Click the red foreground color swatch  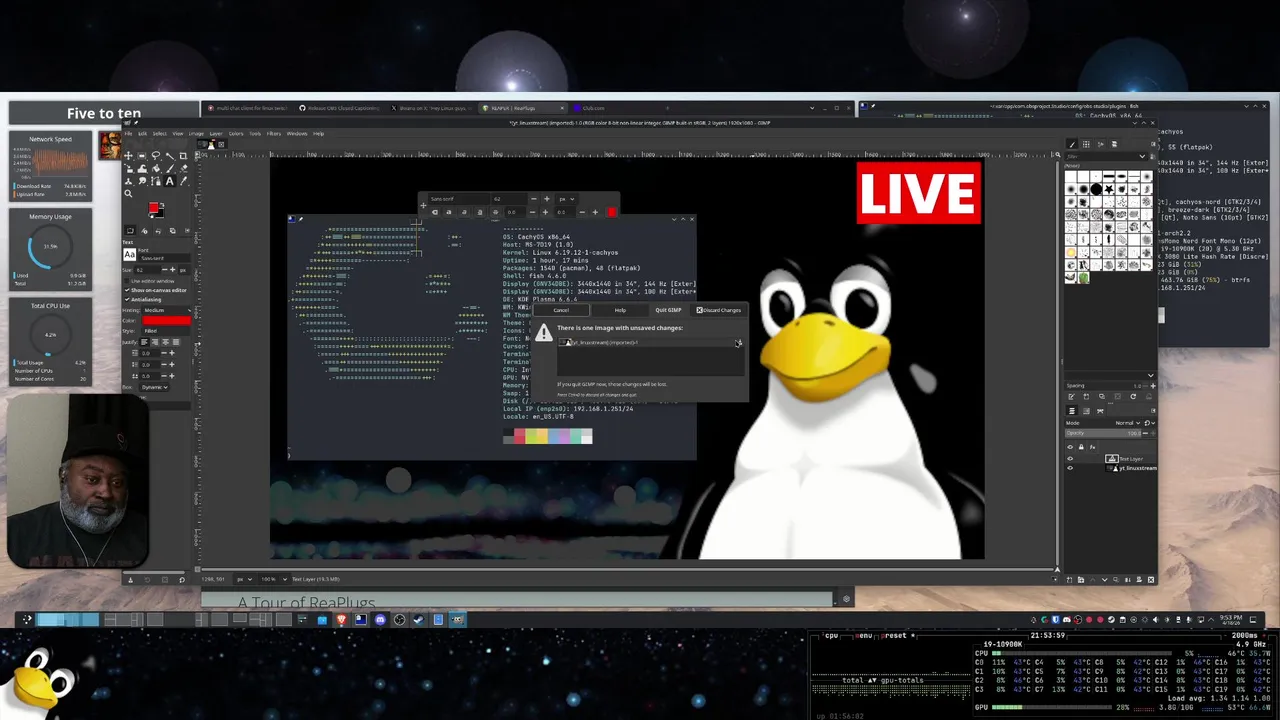(153, 207)
